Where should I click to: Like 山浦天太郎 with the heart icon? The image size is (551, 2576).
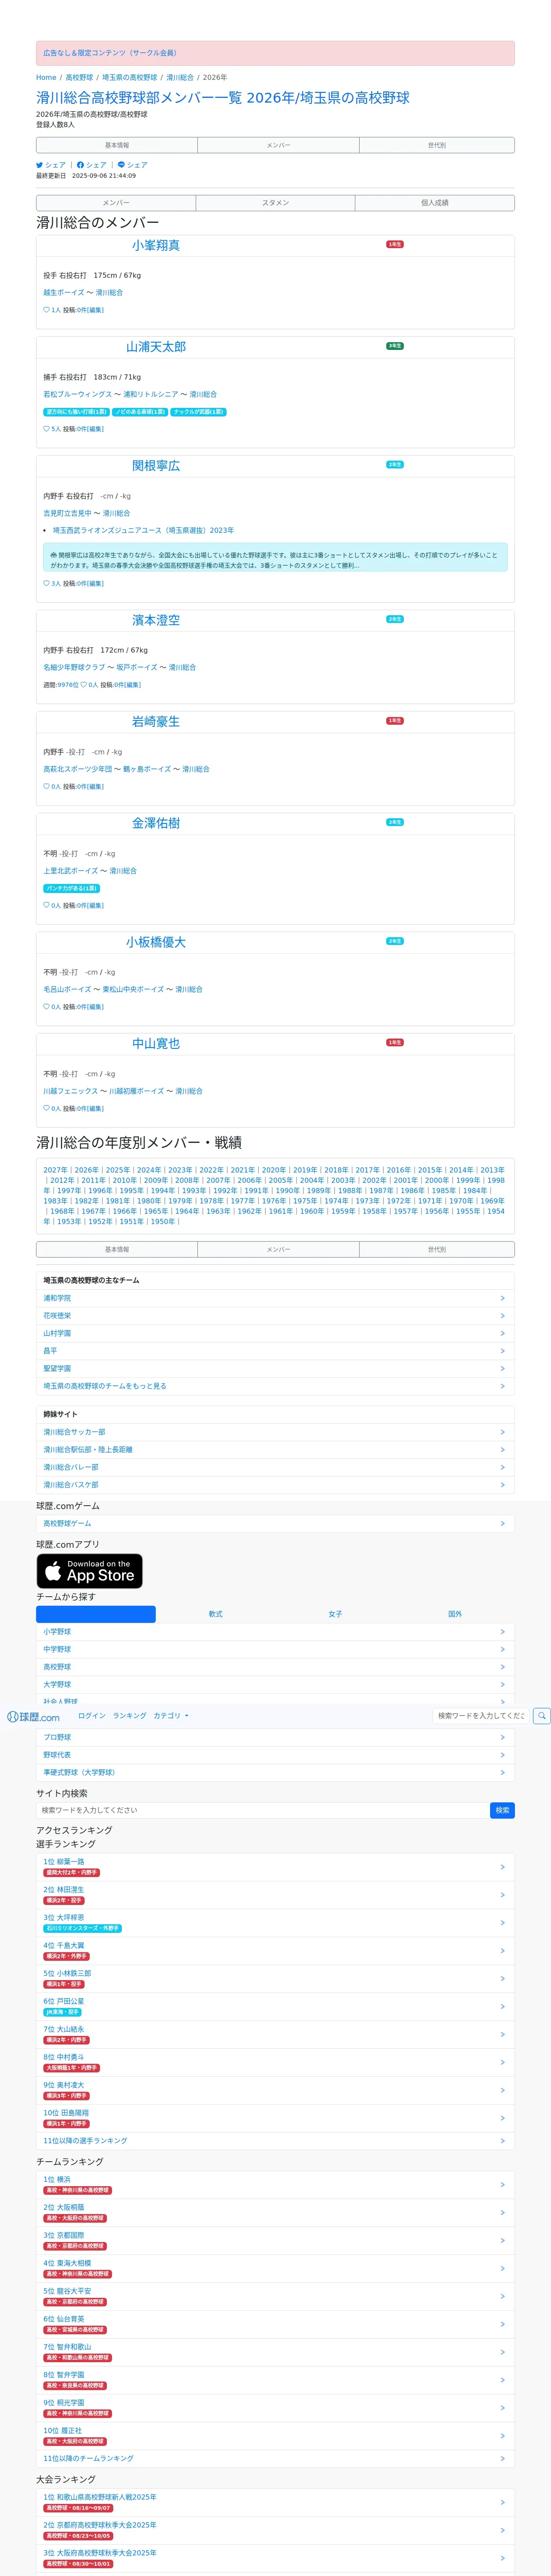46,429
